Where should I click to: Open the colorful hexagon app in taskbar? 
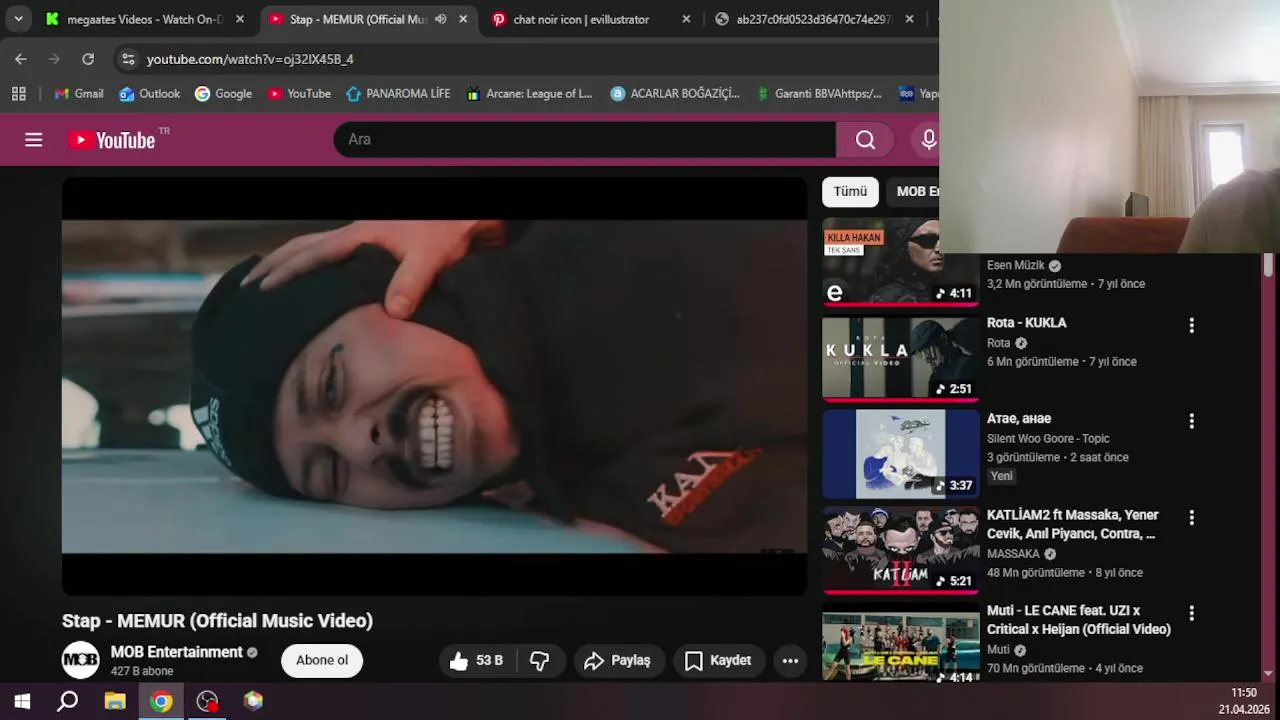253,701
